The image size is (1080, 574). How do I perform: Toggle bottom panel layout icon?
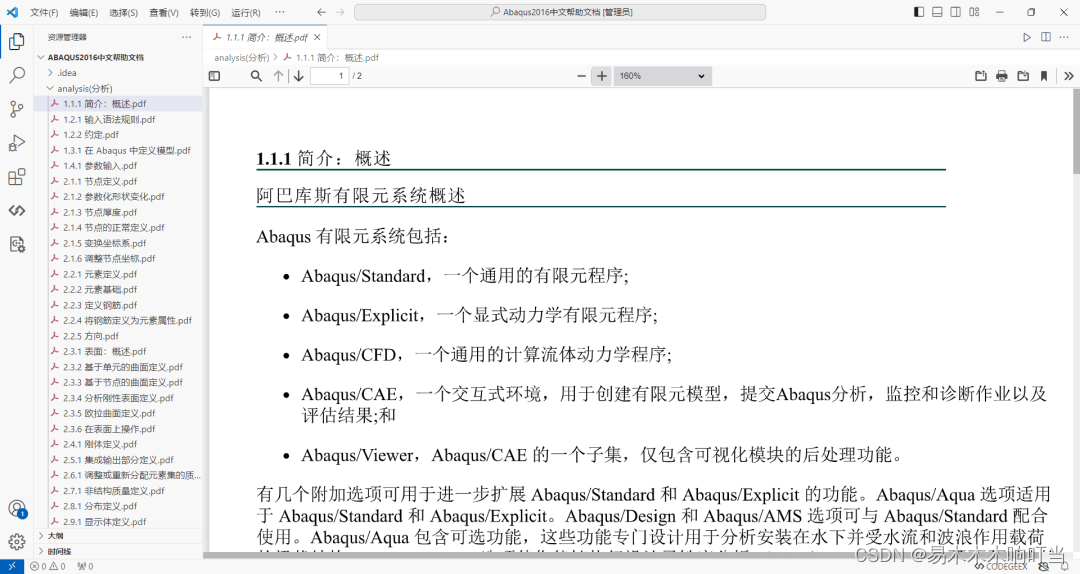click(x=937, y=12)
